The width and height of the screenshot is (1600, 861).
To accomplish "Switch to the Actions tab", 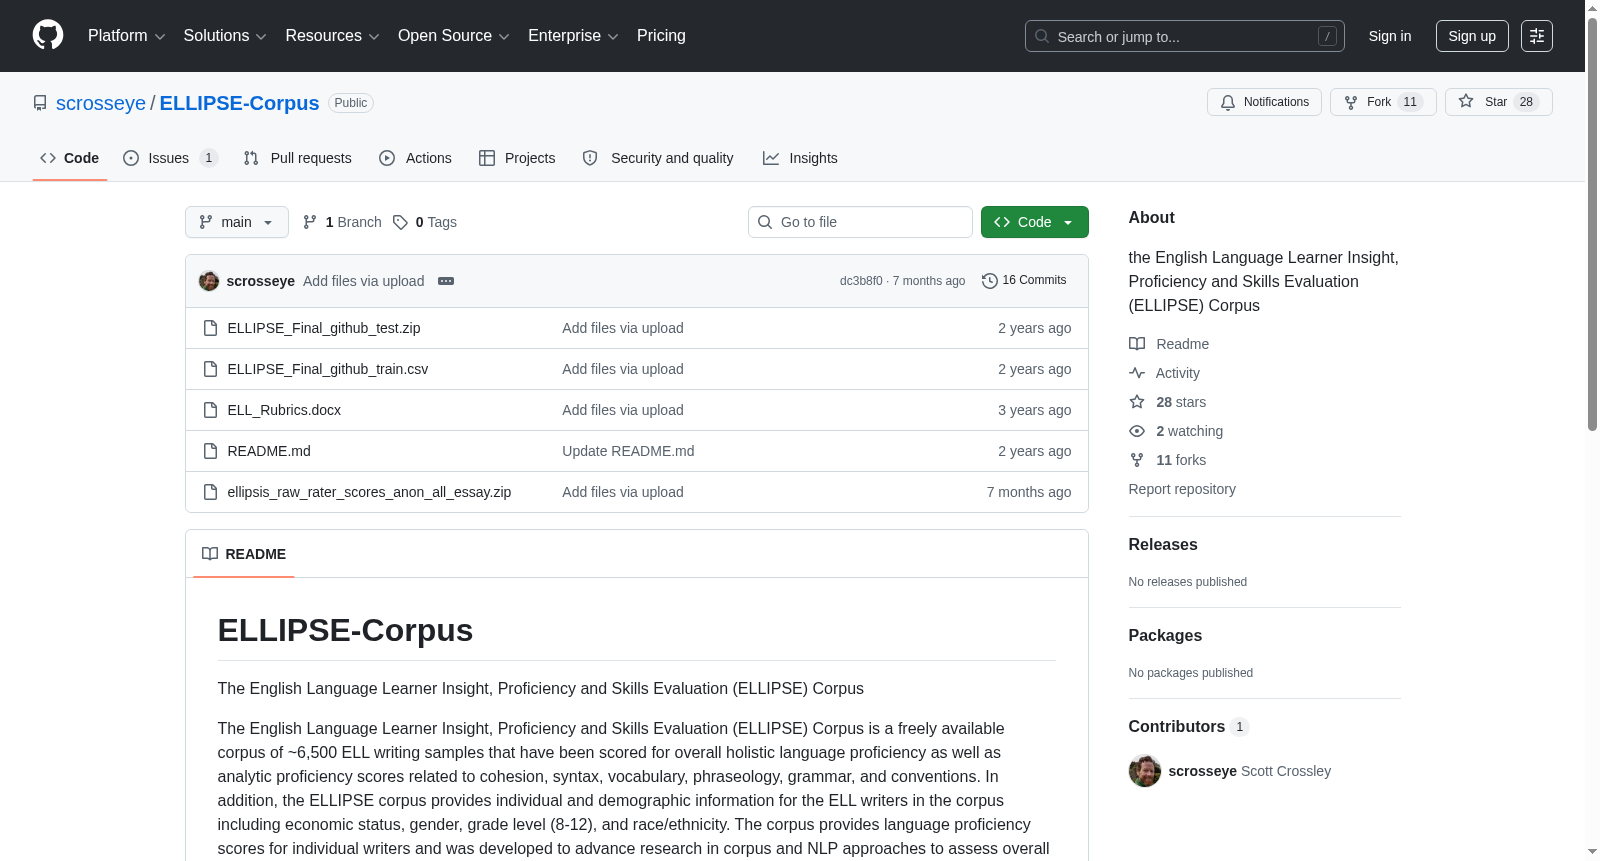I will (416, 158).
